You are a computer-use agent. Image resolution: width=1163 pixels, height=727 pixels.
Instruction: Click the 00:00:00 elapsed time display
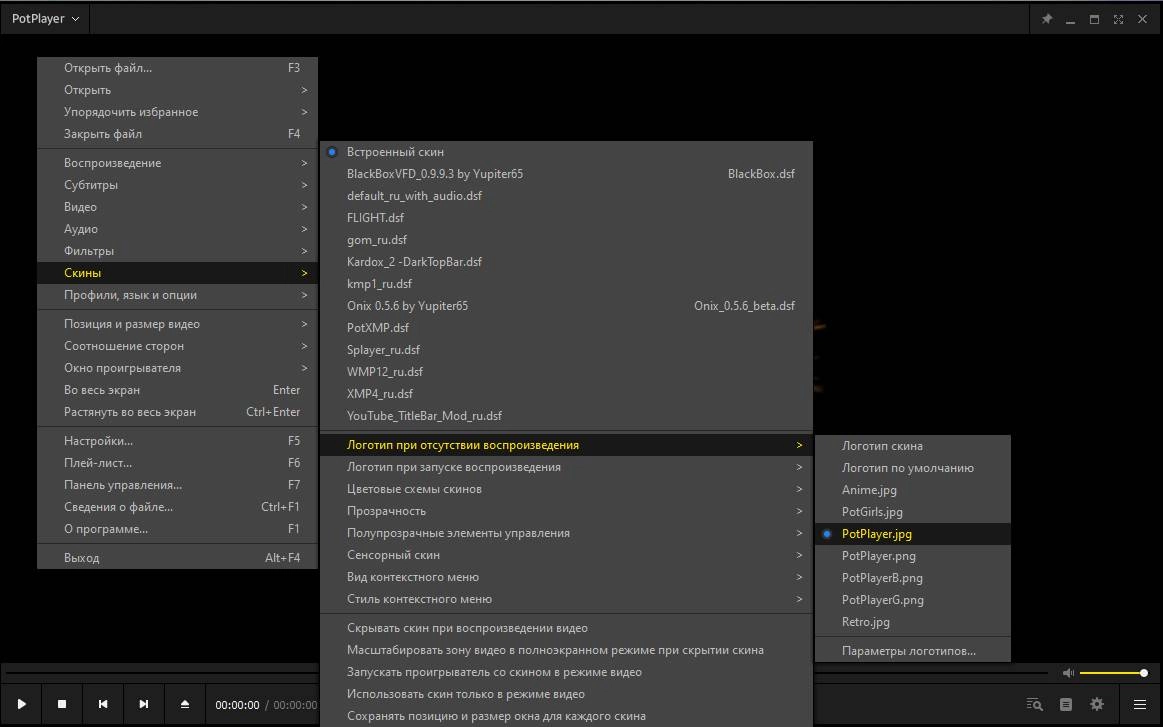coord(237,705)
